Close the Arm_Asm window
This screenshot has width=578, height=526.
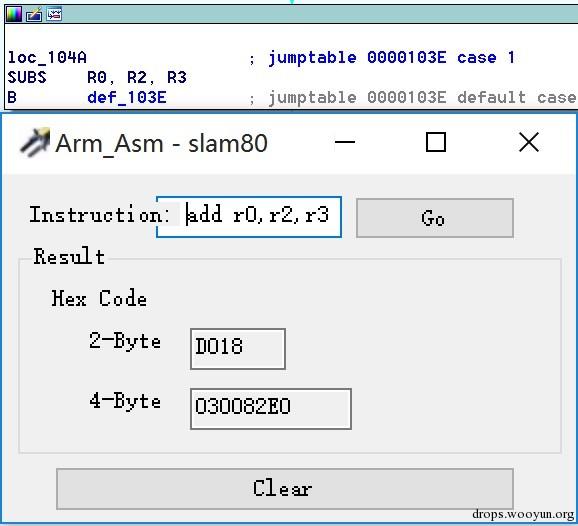[x=529, y=142]
